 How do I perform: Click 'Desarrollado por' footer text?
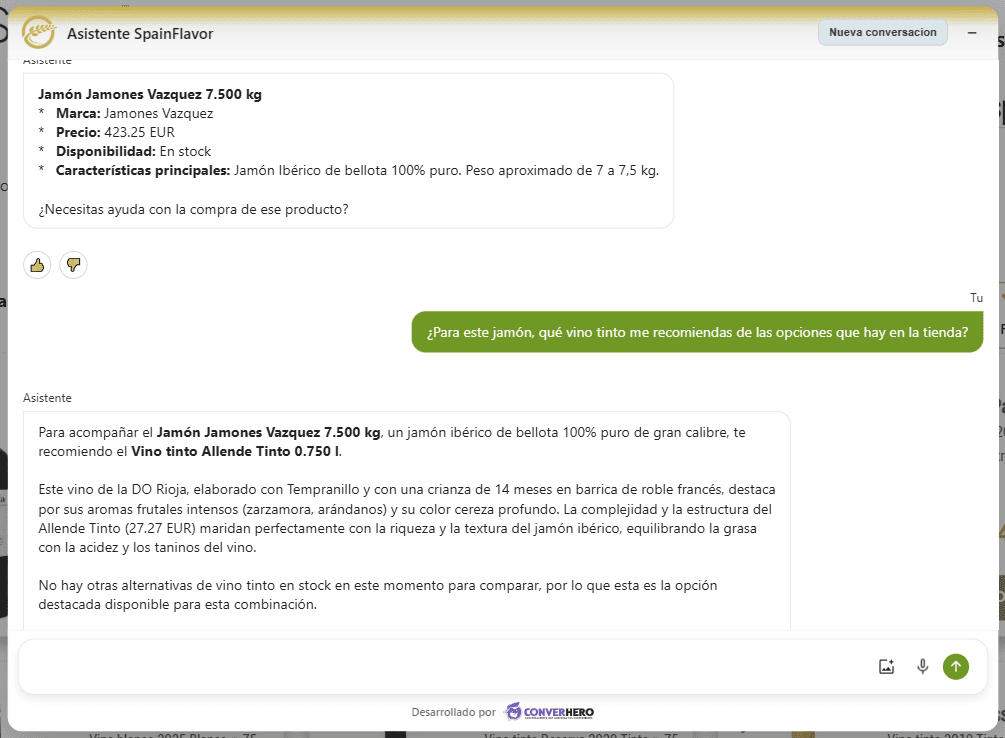click(454, 712)
